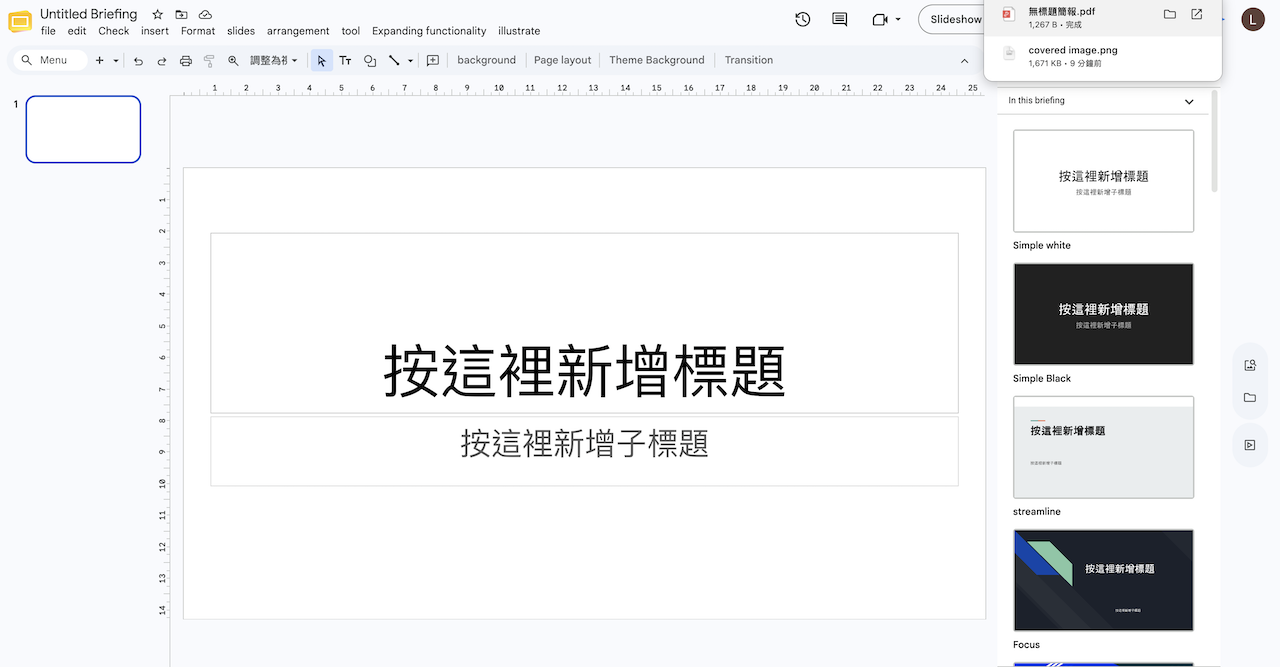The image size is (1280, 667).
Task: Select the shape tool
Action: click(x=370, y=60)
